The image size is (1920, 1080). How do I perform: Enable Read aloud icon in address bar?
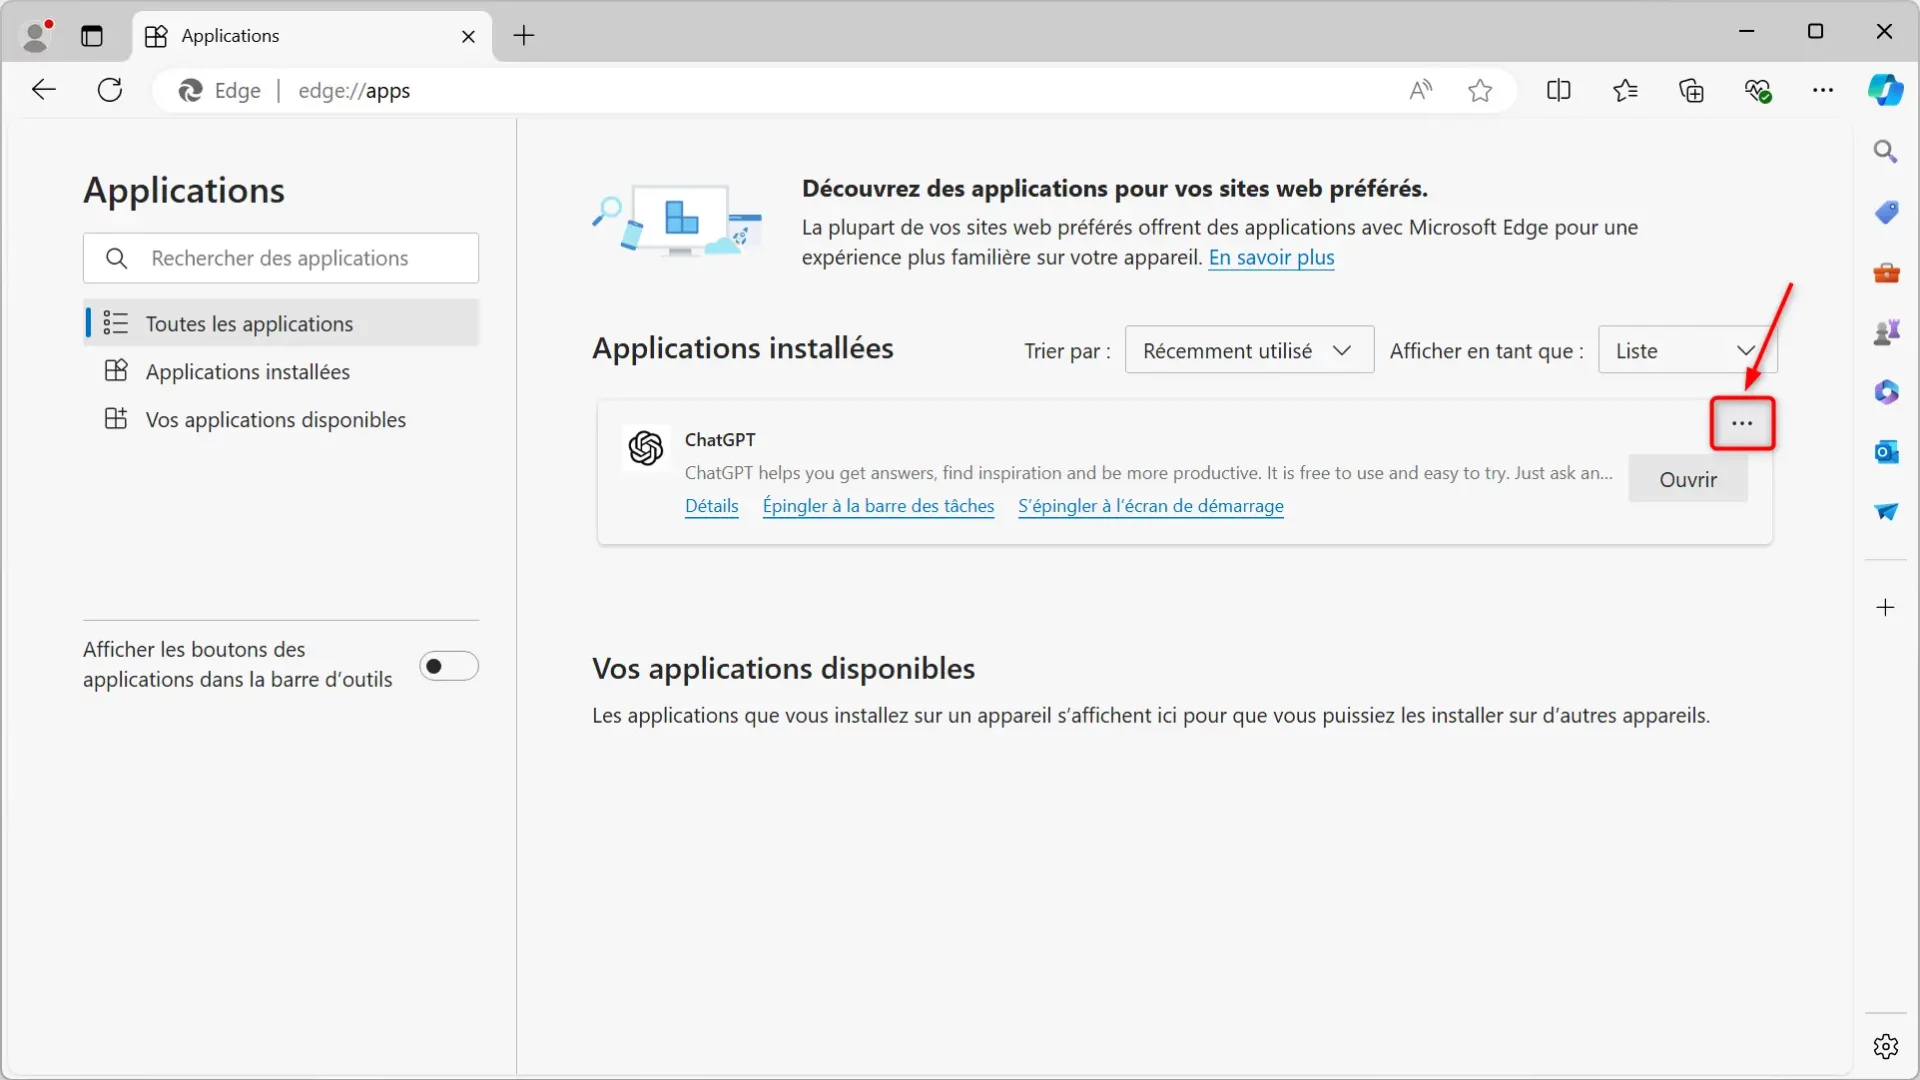point(1421,90)
